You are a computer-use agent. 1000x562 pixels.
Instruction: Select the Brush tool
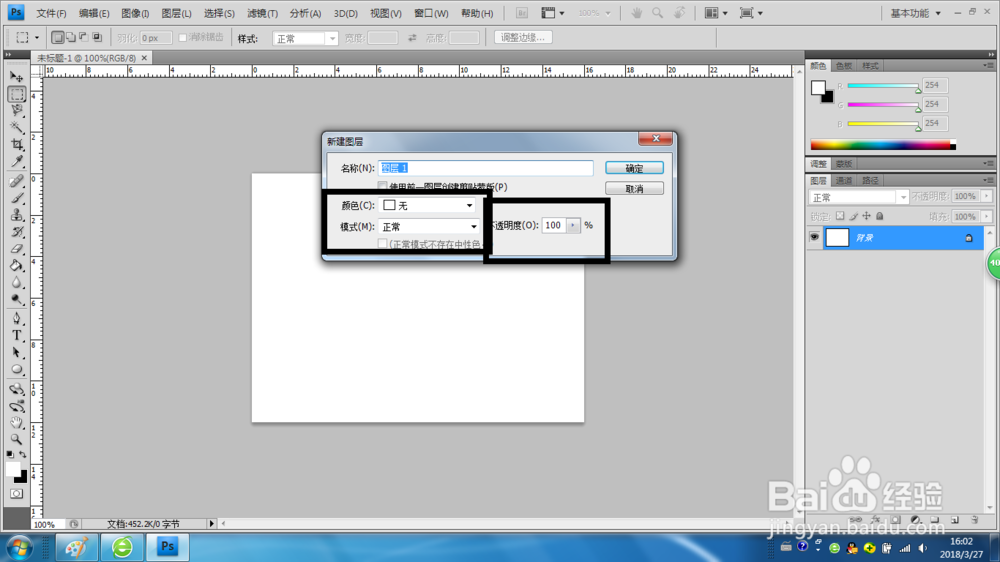(17, 198)
